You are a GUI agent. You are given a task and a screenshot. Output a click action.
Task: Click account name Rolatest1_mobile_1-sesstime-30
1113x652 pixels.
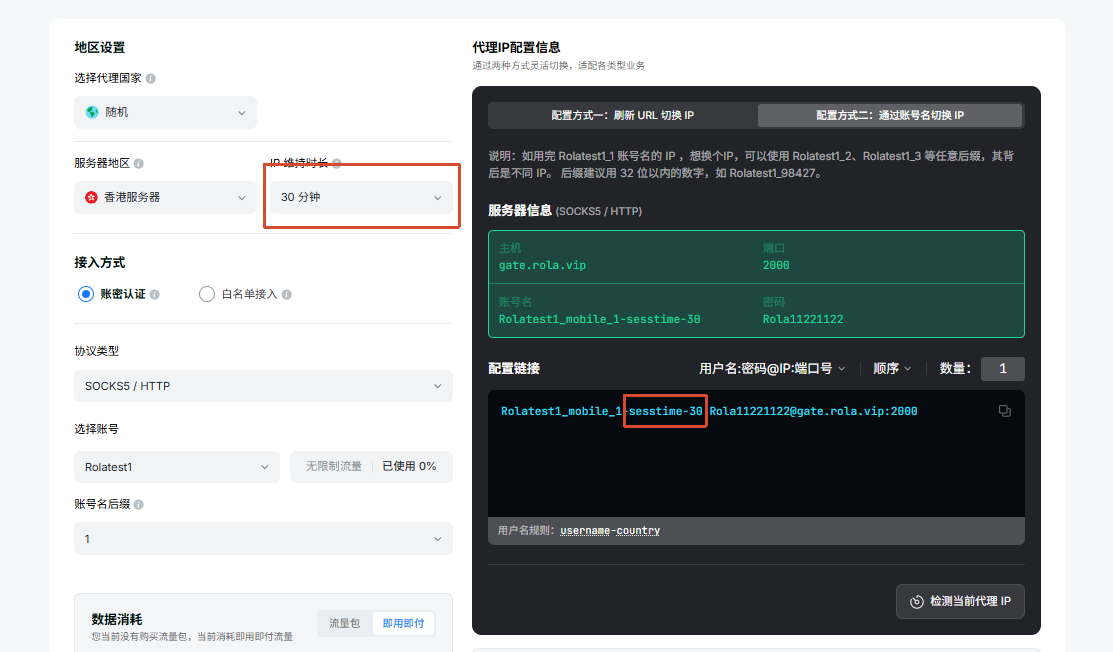[x=599, y=319]
